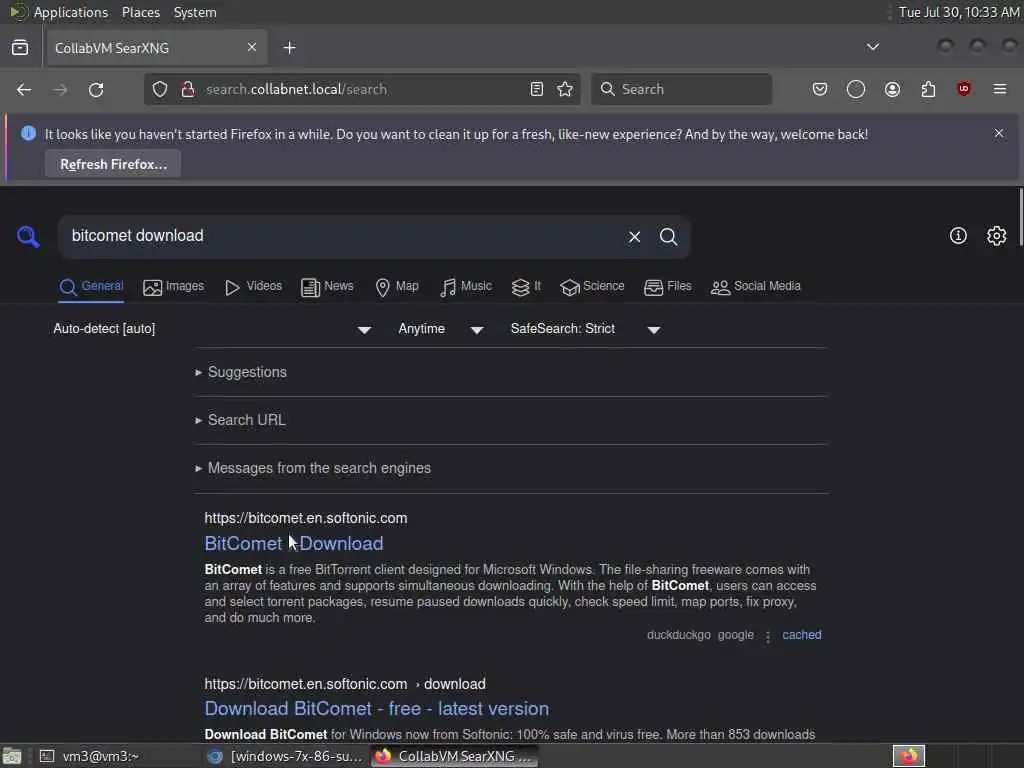Focus the bitcomet download search input
1024x768 pixels.
[343, 236]
